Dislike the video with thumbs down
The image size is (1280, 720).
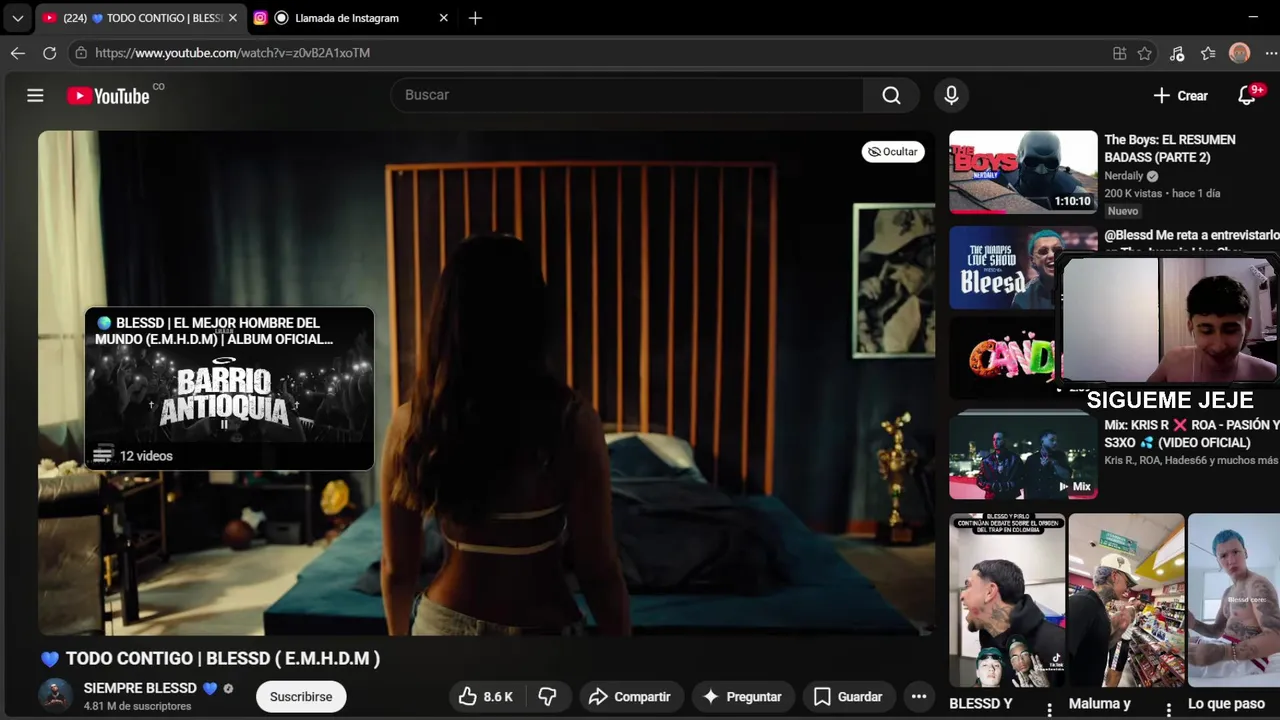coord(548,697)
